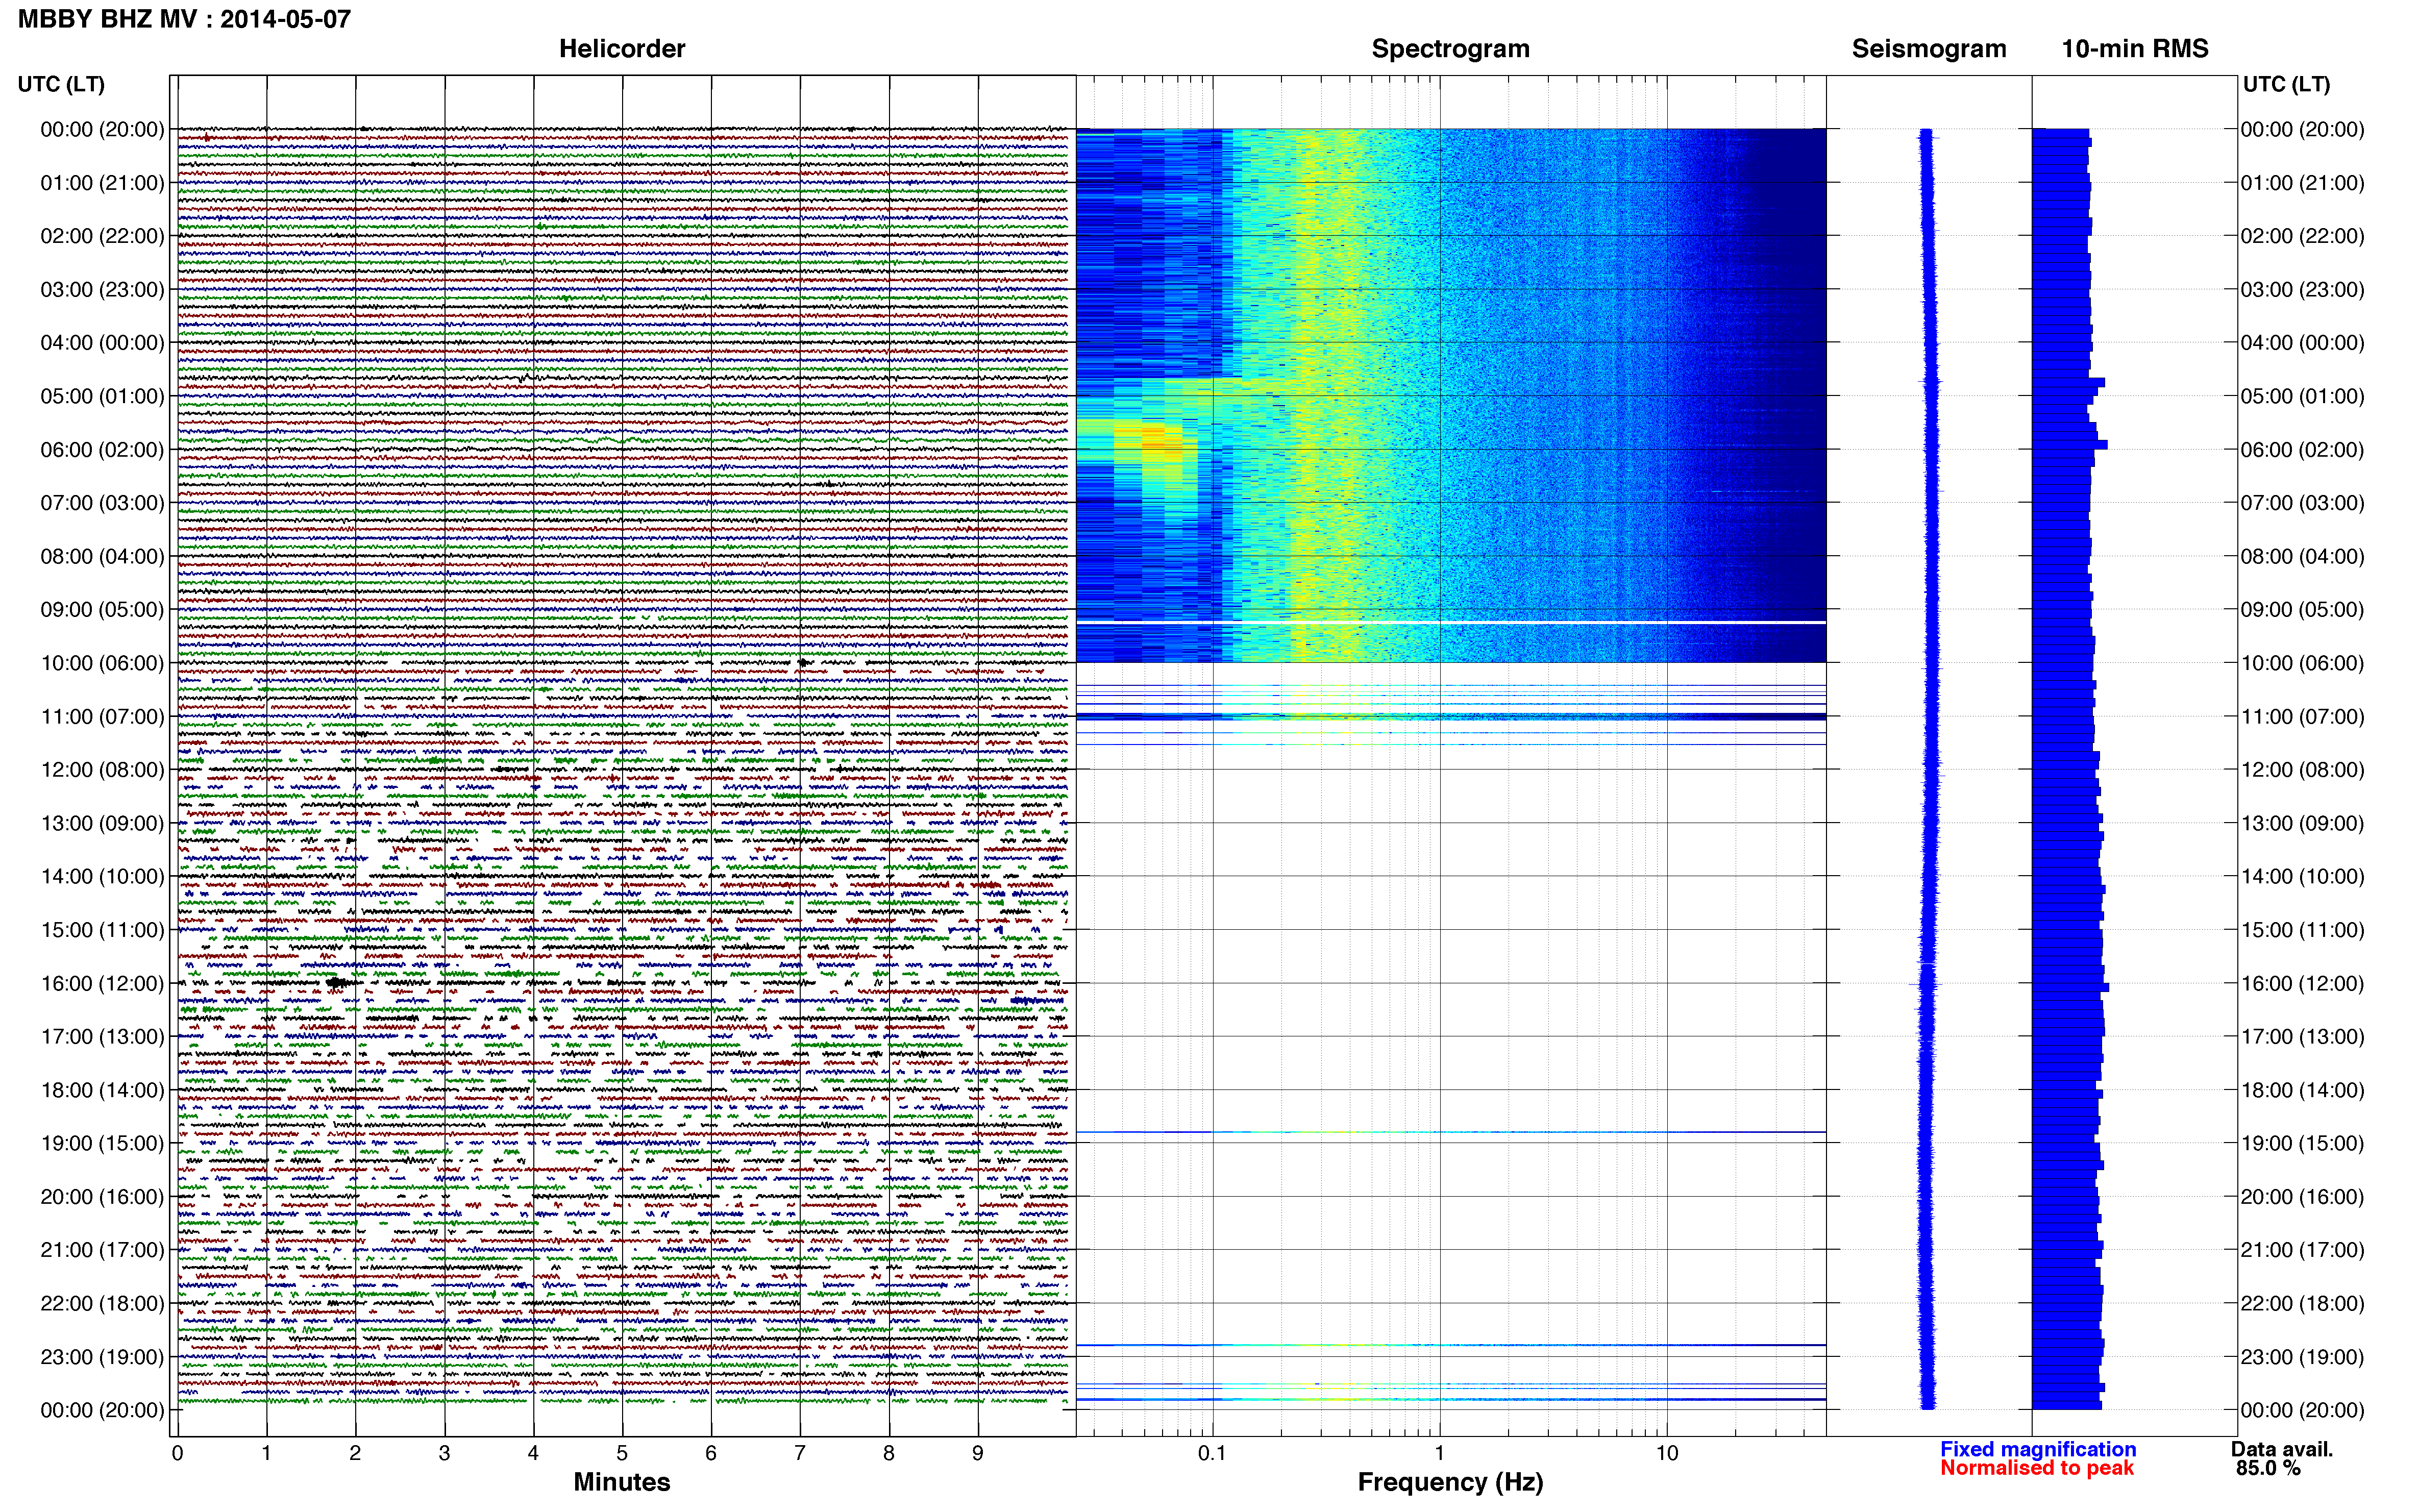Click left time label '03:00 (23:00)'
This screenshot has width=2419, height=1512.
[102, 289]
